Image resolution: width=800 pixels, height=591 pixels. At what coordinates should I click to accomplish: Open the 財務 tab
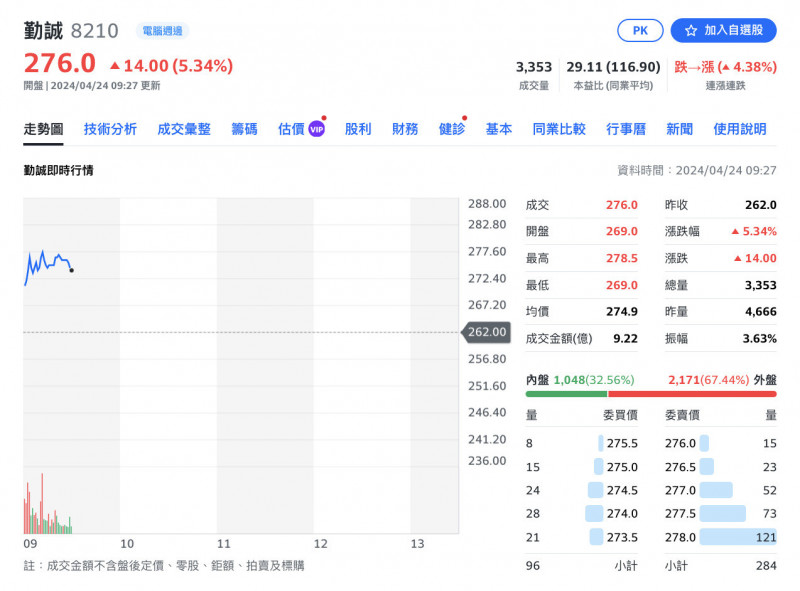[405, 129]
